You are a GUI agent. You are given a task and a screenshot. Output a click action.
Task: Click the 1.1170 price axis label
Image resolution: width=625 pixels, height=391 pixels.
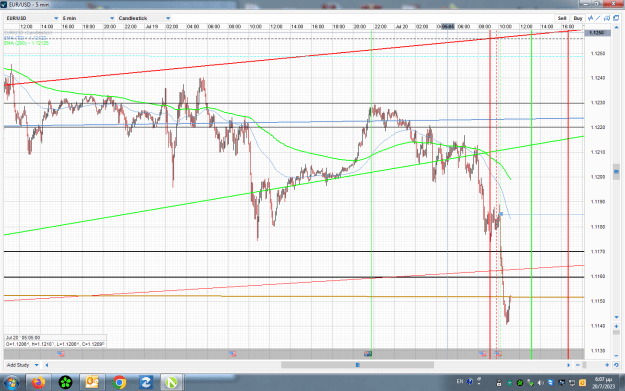point(597,251)
